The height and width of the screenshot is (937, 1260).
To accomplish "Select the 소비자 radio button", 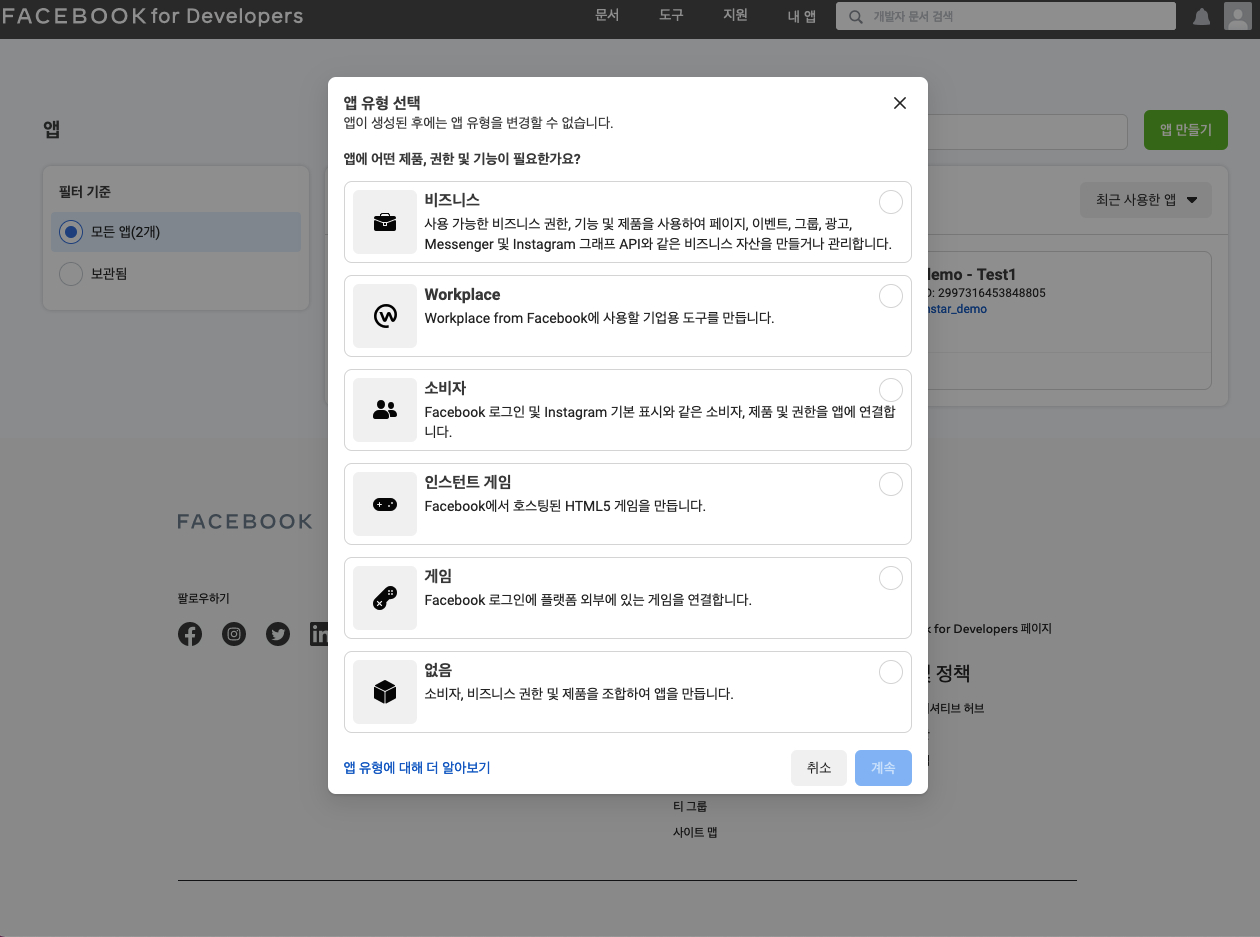I will [x=890, y=390].
